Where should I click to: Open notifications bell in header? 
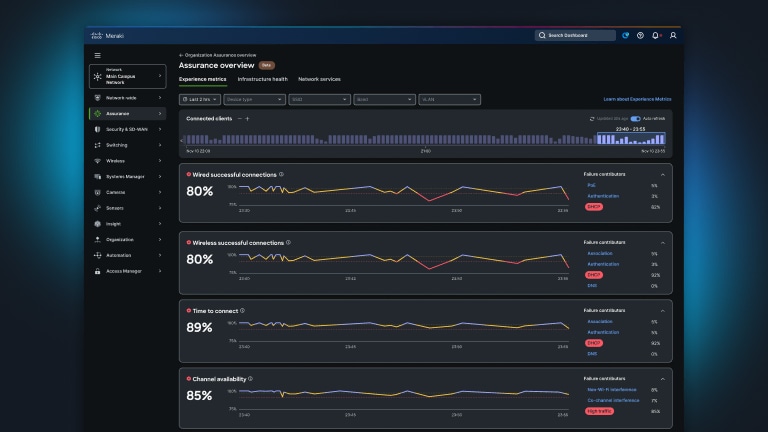[x=655, y=35]
